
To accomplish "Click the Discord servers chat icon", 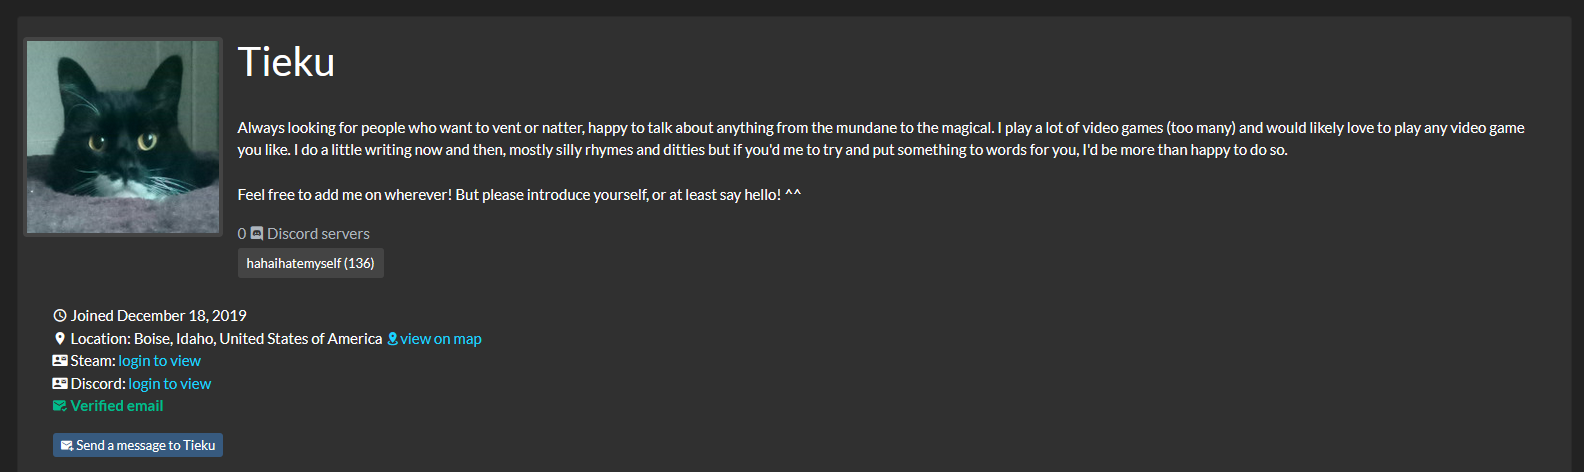I will coord(257,233).
